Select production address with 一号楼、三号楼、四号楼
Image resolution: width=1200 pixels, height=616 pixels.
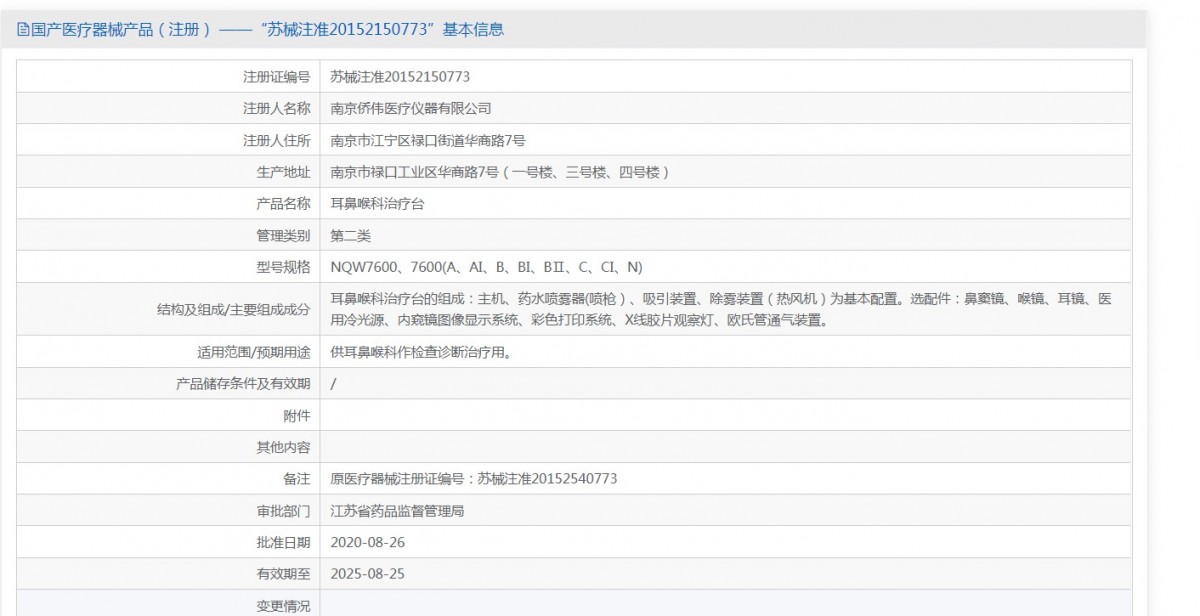pyautogui.click(x=500, y=172)
